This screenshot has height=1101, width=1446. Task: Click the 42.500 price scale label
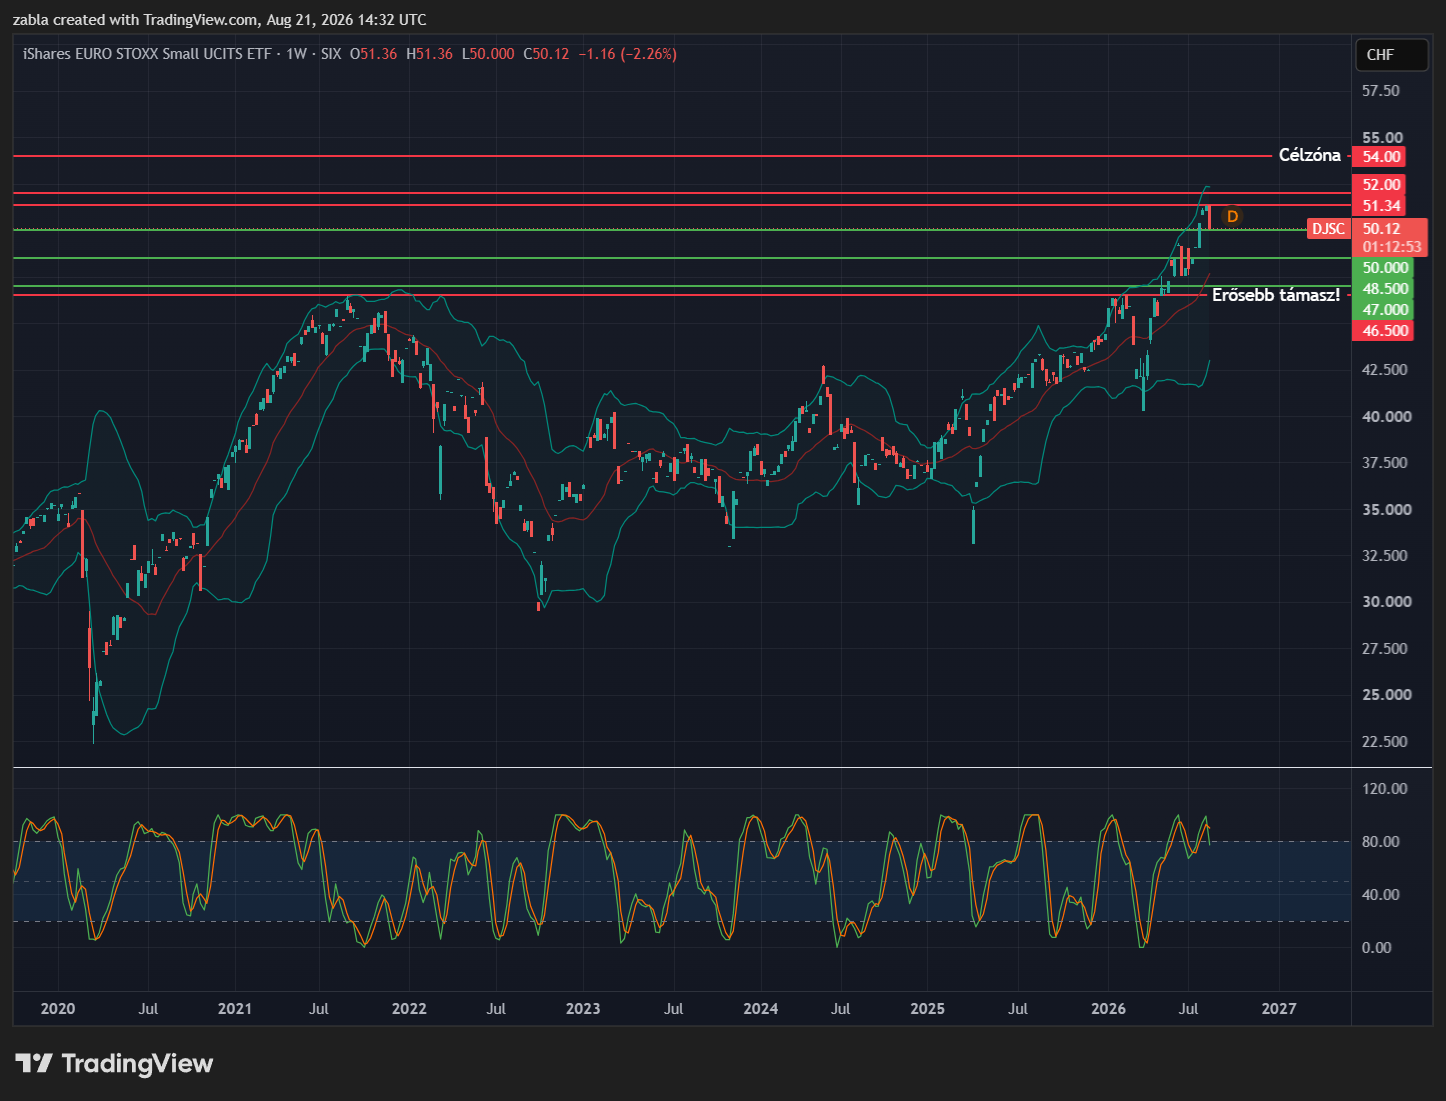pos(1386,369)
